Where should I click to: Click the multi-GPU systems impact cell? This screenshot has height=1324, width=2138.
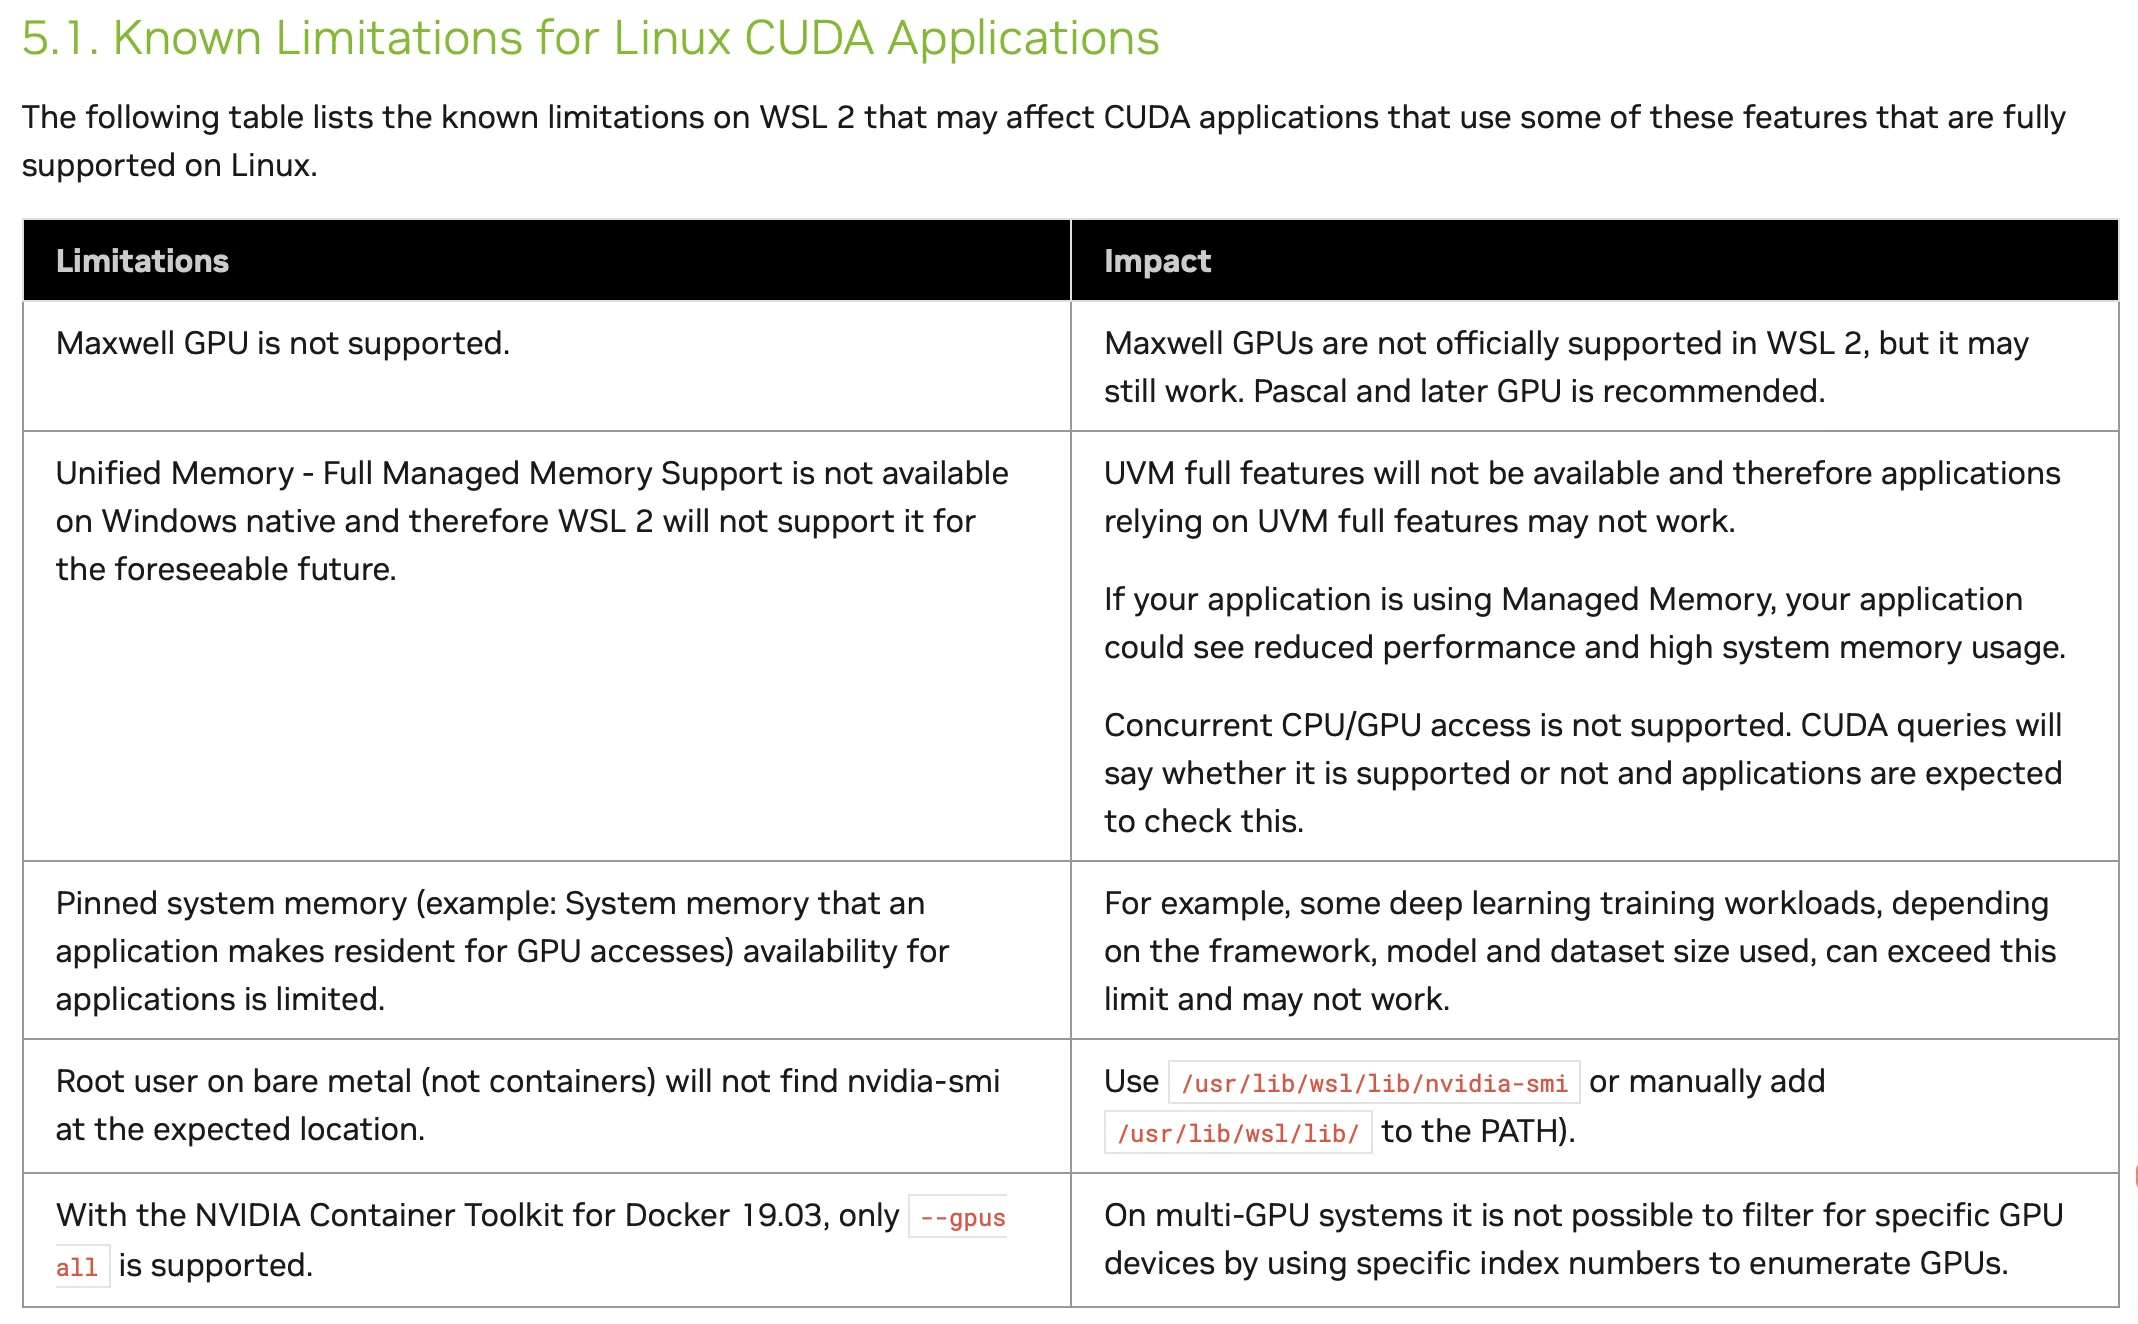click(1583, 1238)
